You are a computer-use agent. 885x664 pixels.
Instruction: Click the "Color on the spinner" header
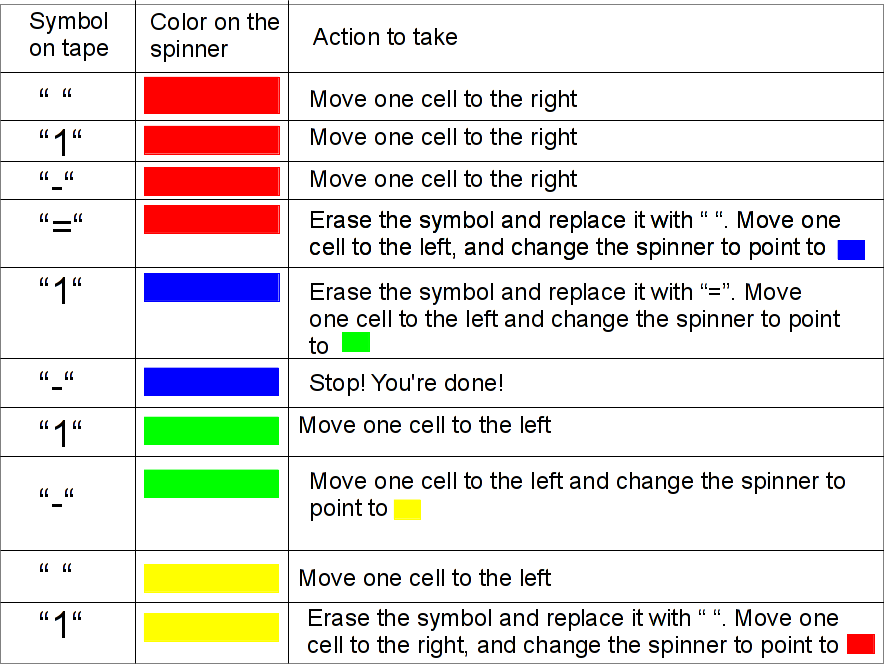click(x=214, y=35)
